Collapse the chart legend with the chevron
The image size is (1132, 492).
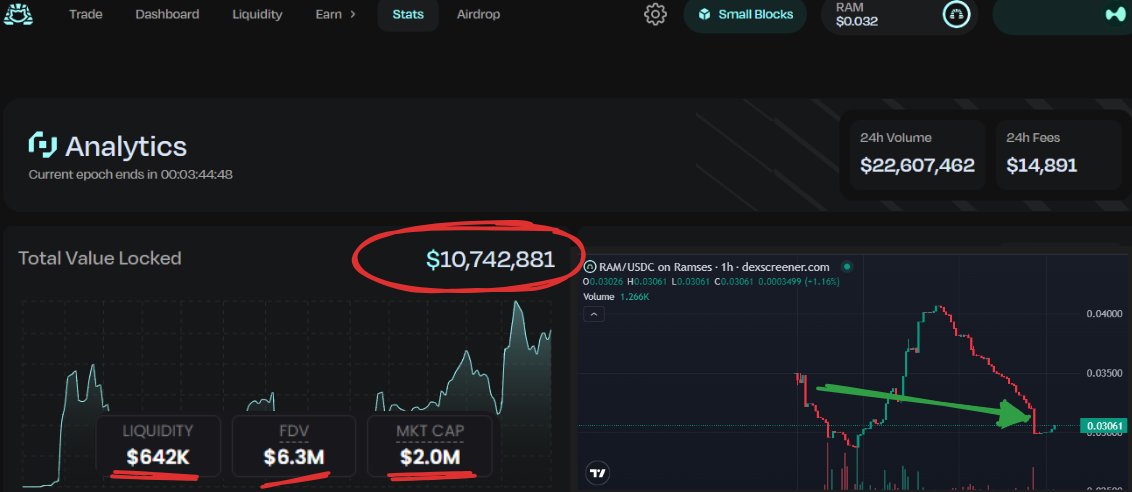[x=593, y=314]
